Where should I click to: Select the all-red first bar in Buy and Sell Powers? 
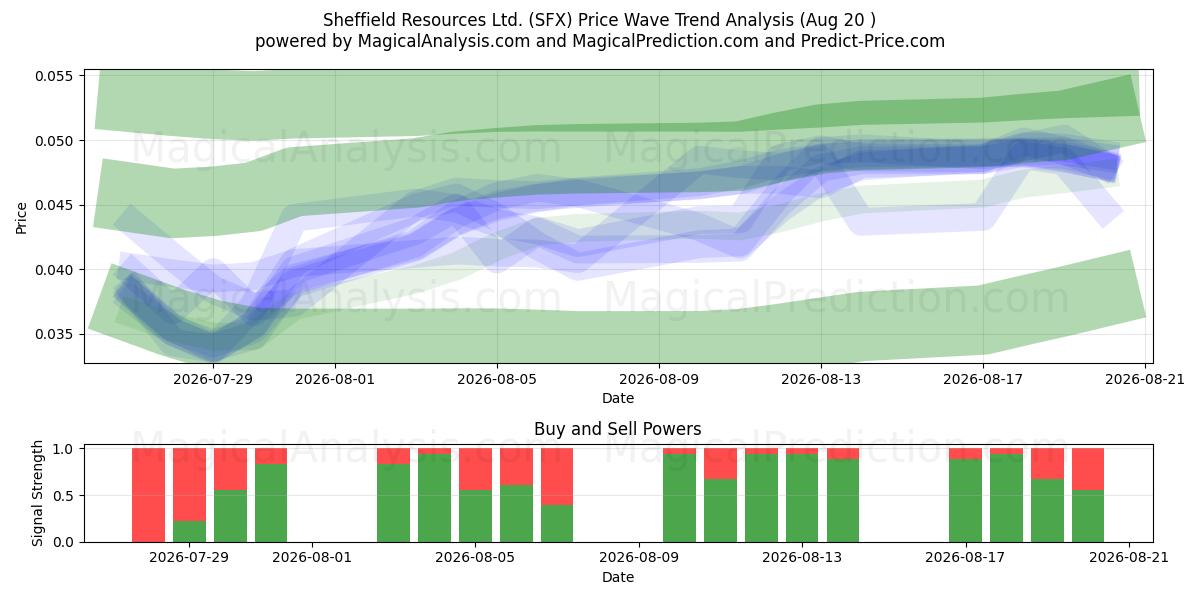click(x=149, y=495)
